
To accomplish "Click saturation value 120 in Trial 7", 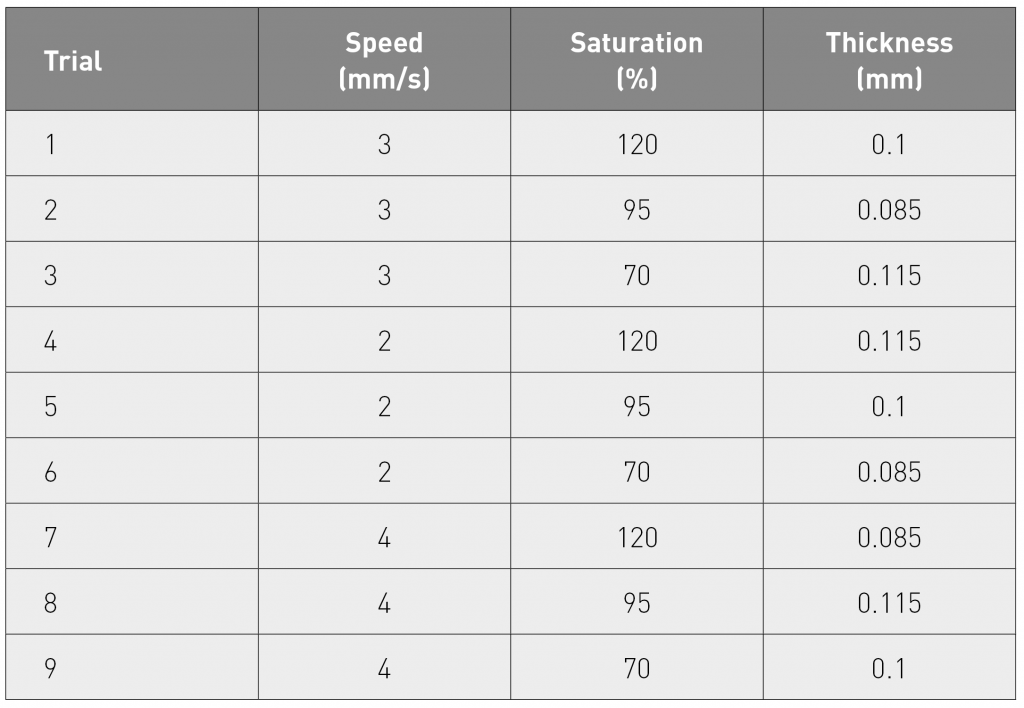I will point(637,536).
